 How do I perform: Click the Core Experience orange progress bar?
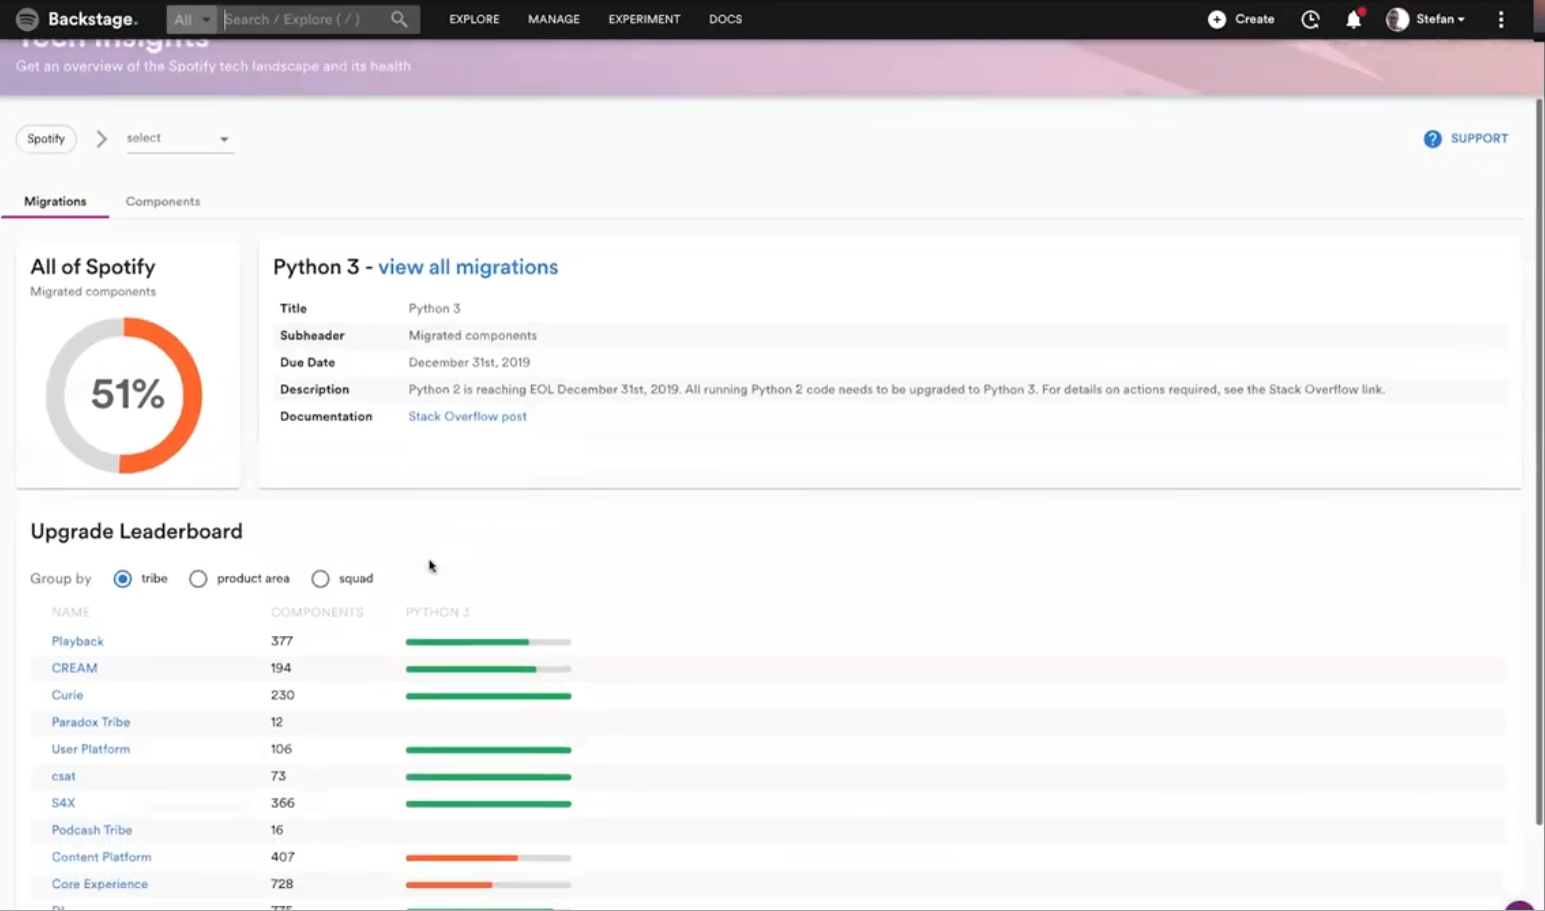pos(488,885)
